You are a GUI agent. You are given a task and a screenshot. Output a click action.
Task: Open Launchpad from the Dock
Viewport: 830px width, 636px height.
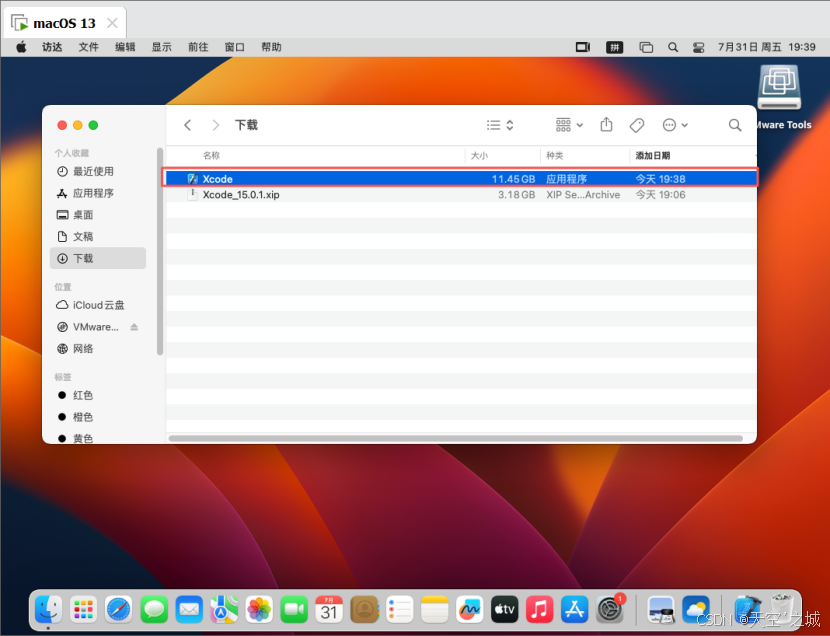tap(83, 610)
